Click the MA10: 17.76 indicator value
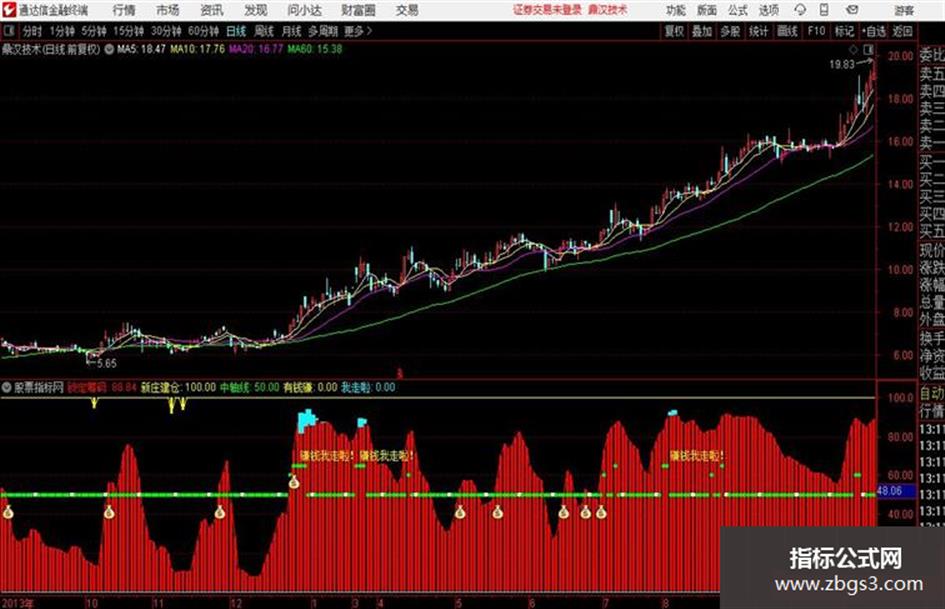Image resolution: width=945 pixels, height=609 pixels. 198,49
